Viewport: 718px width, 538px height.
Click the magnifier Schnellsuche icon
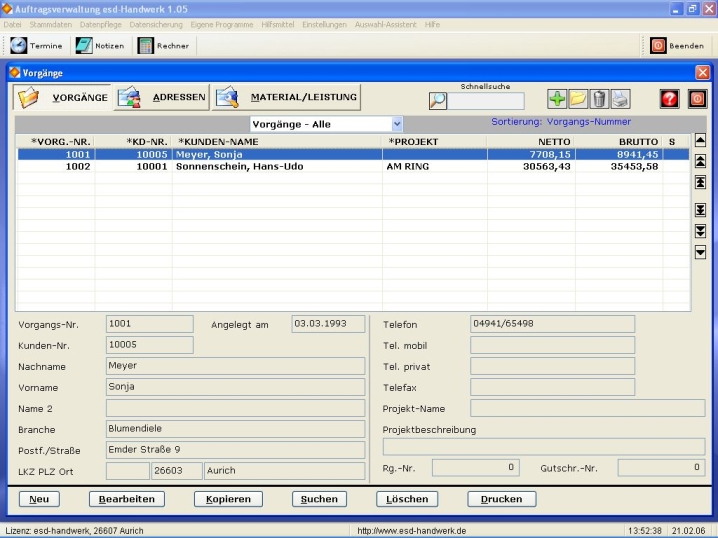pos(438,100)
